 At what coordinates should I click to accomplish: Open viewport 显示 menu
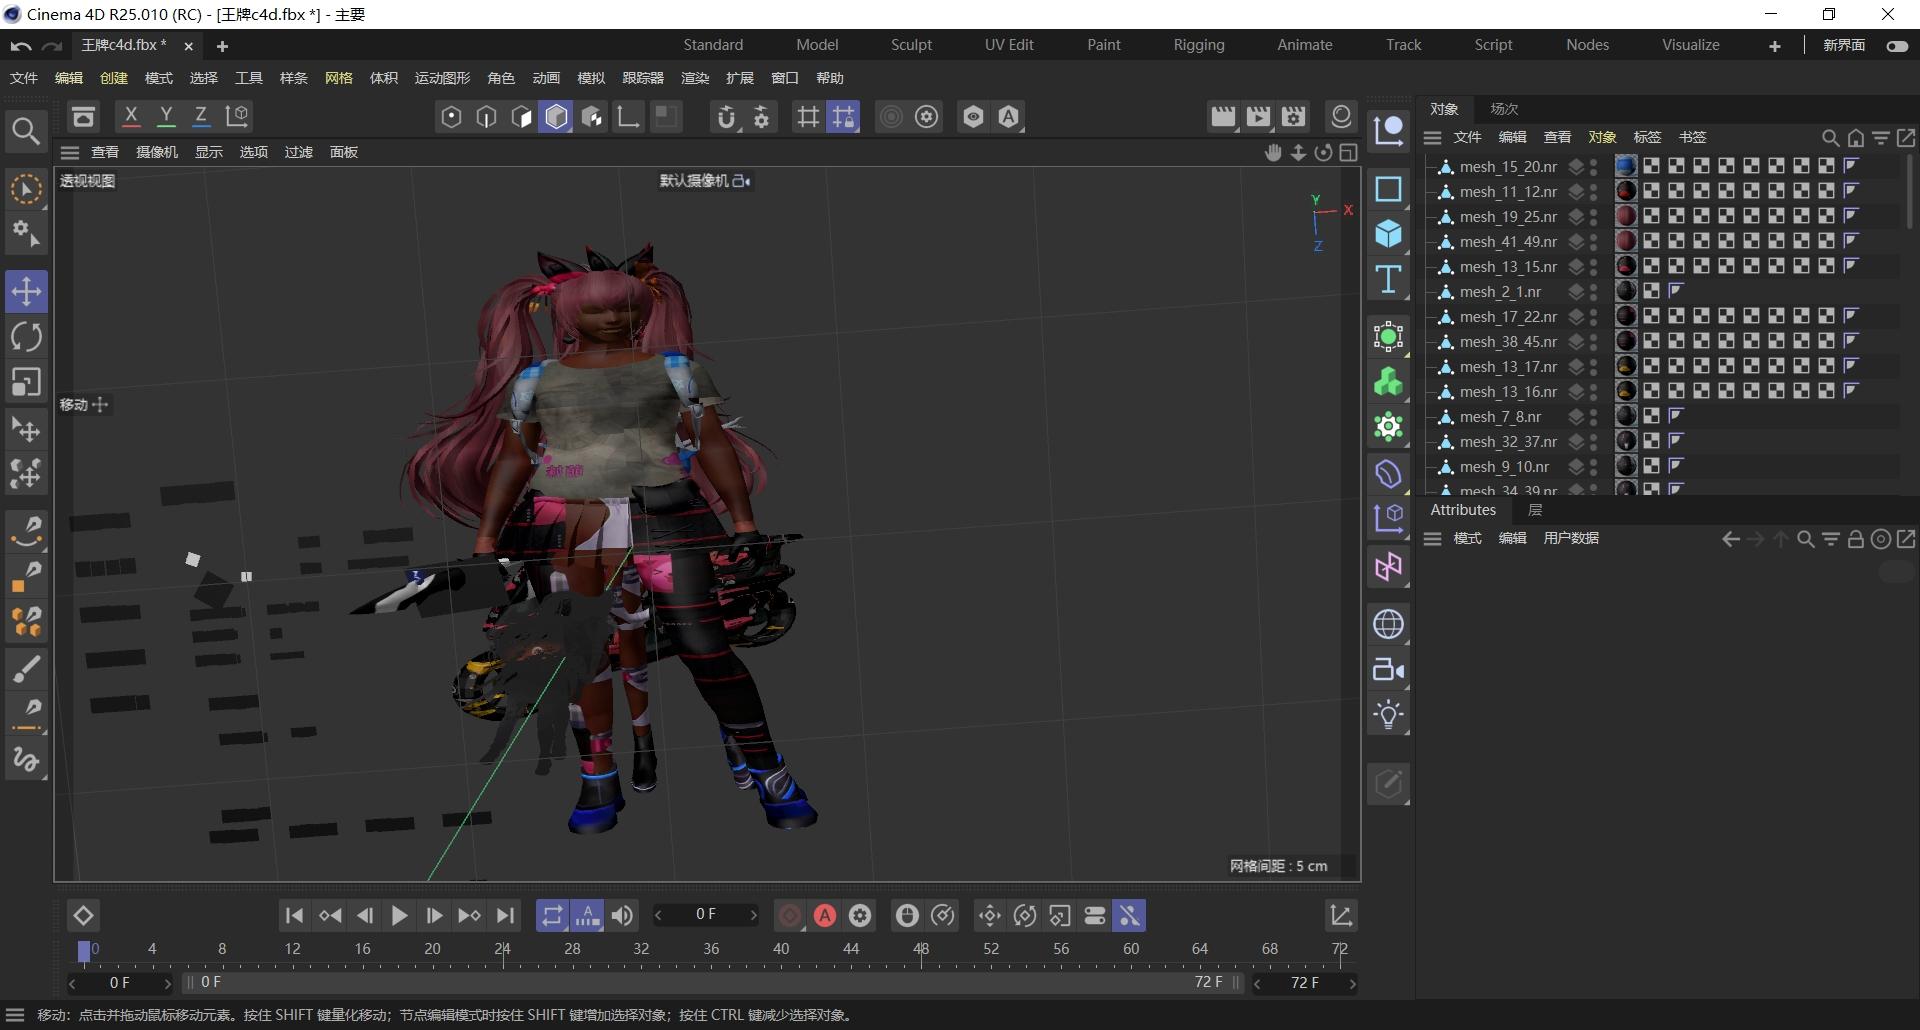(209, 152)
